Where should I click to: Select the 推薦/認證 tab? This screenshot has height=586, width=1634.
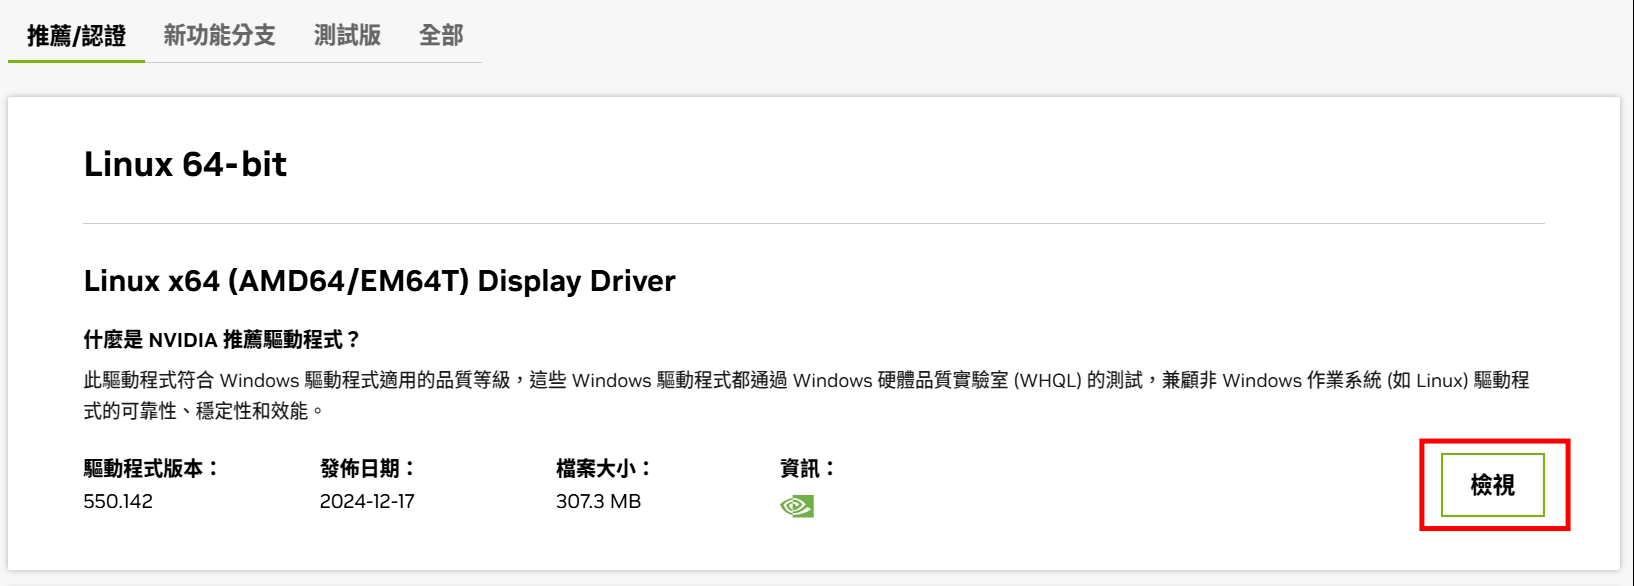76,36
